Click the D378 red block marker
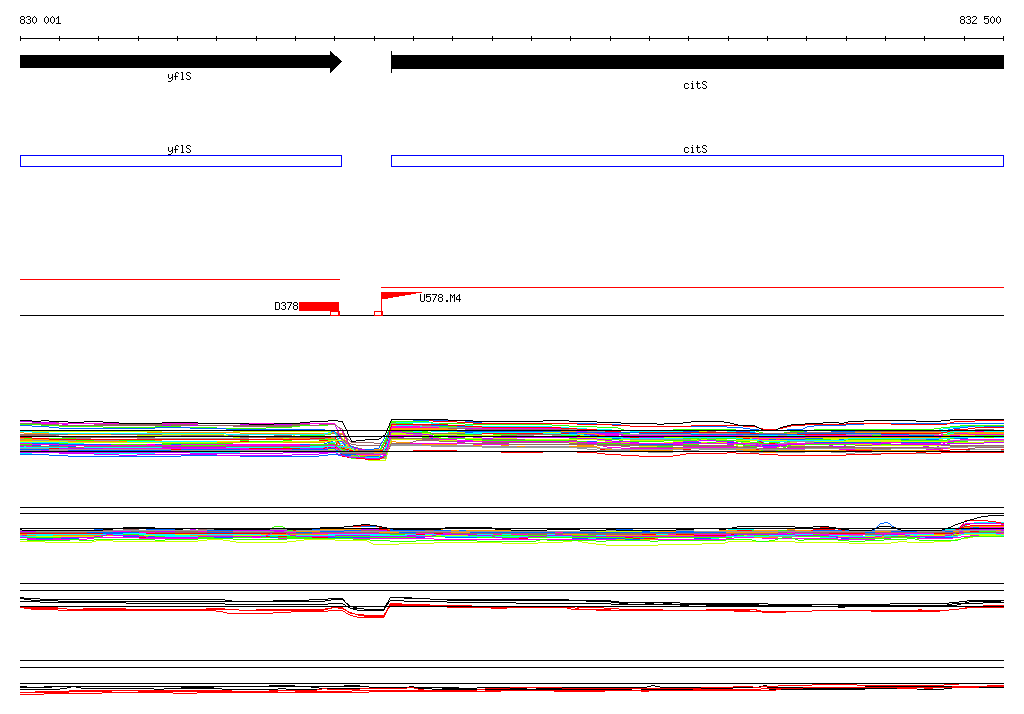This screenshot has height=714, width=1024. click(319, 306)
